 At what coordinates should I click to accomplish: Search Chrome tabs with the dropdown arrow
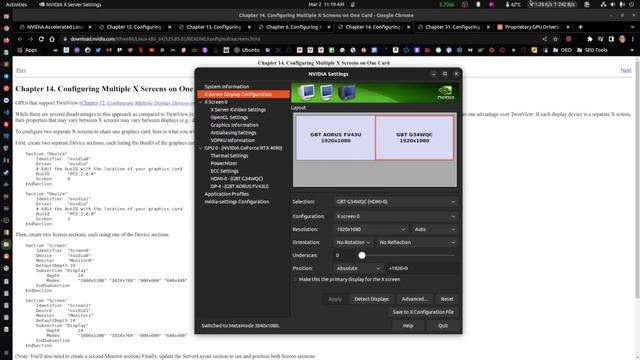coord(632,27)
